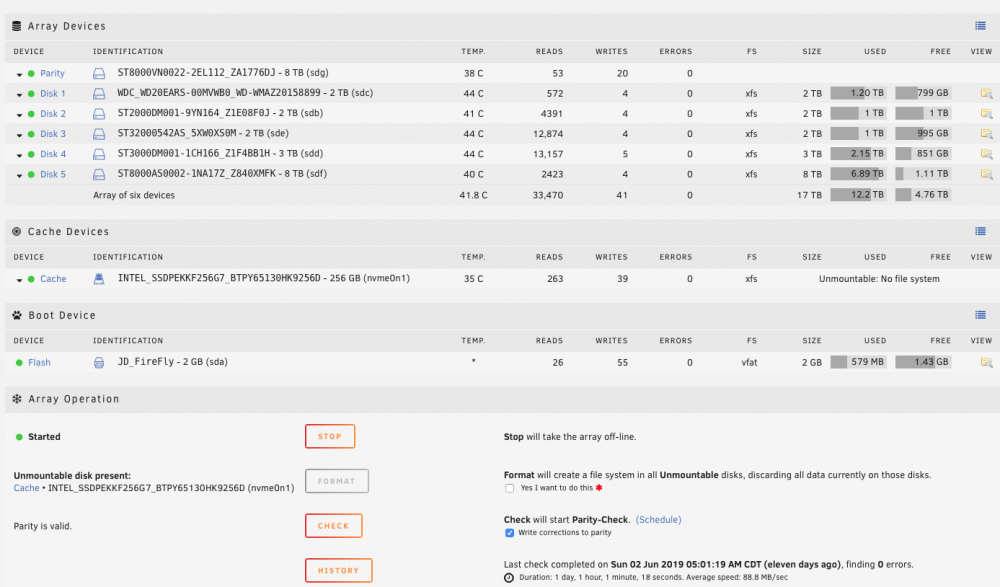This screenshot has height=587, width=1000.
Task: Click the FORMAT button
Action: point(337,481)
